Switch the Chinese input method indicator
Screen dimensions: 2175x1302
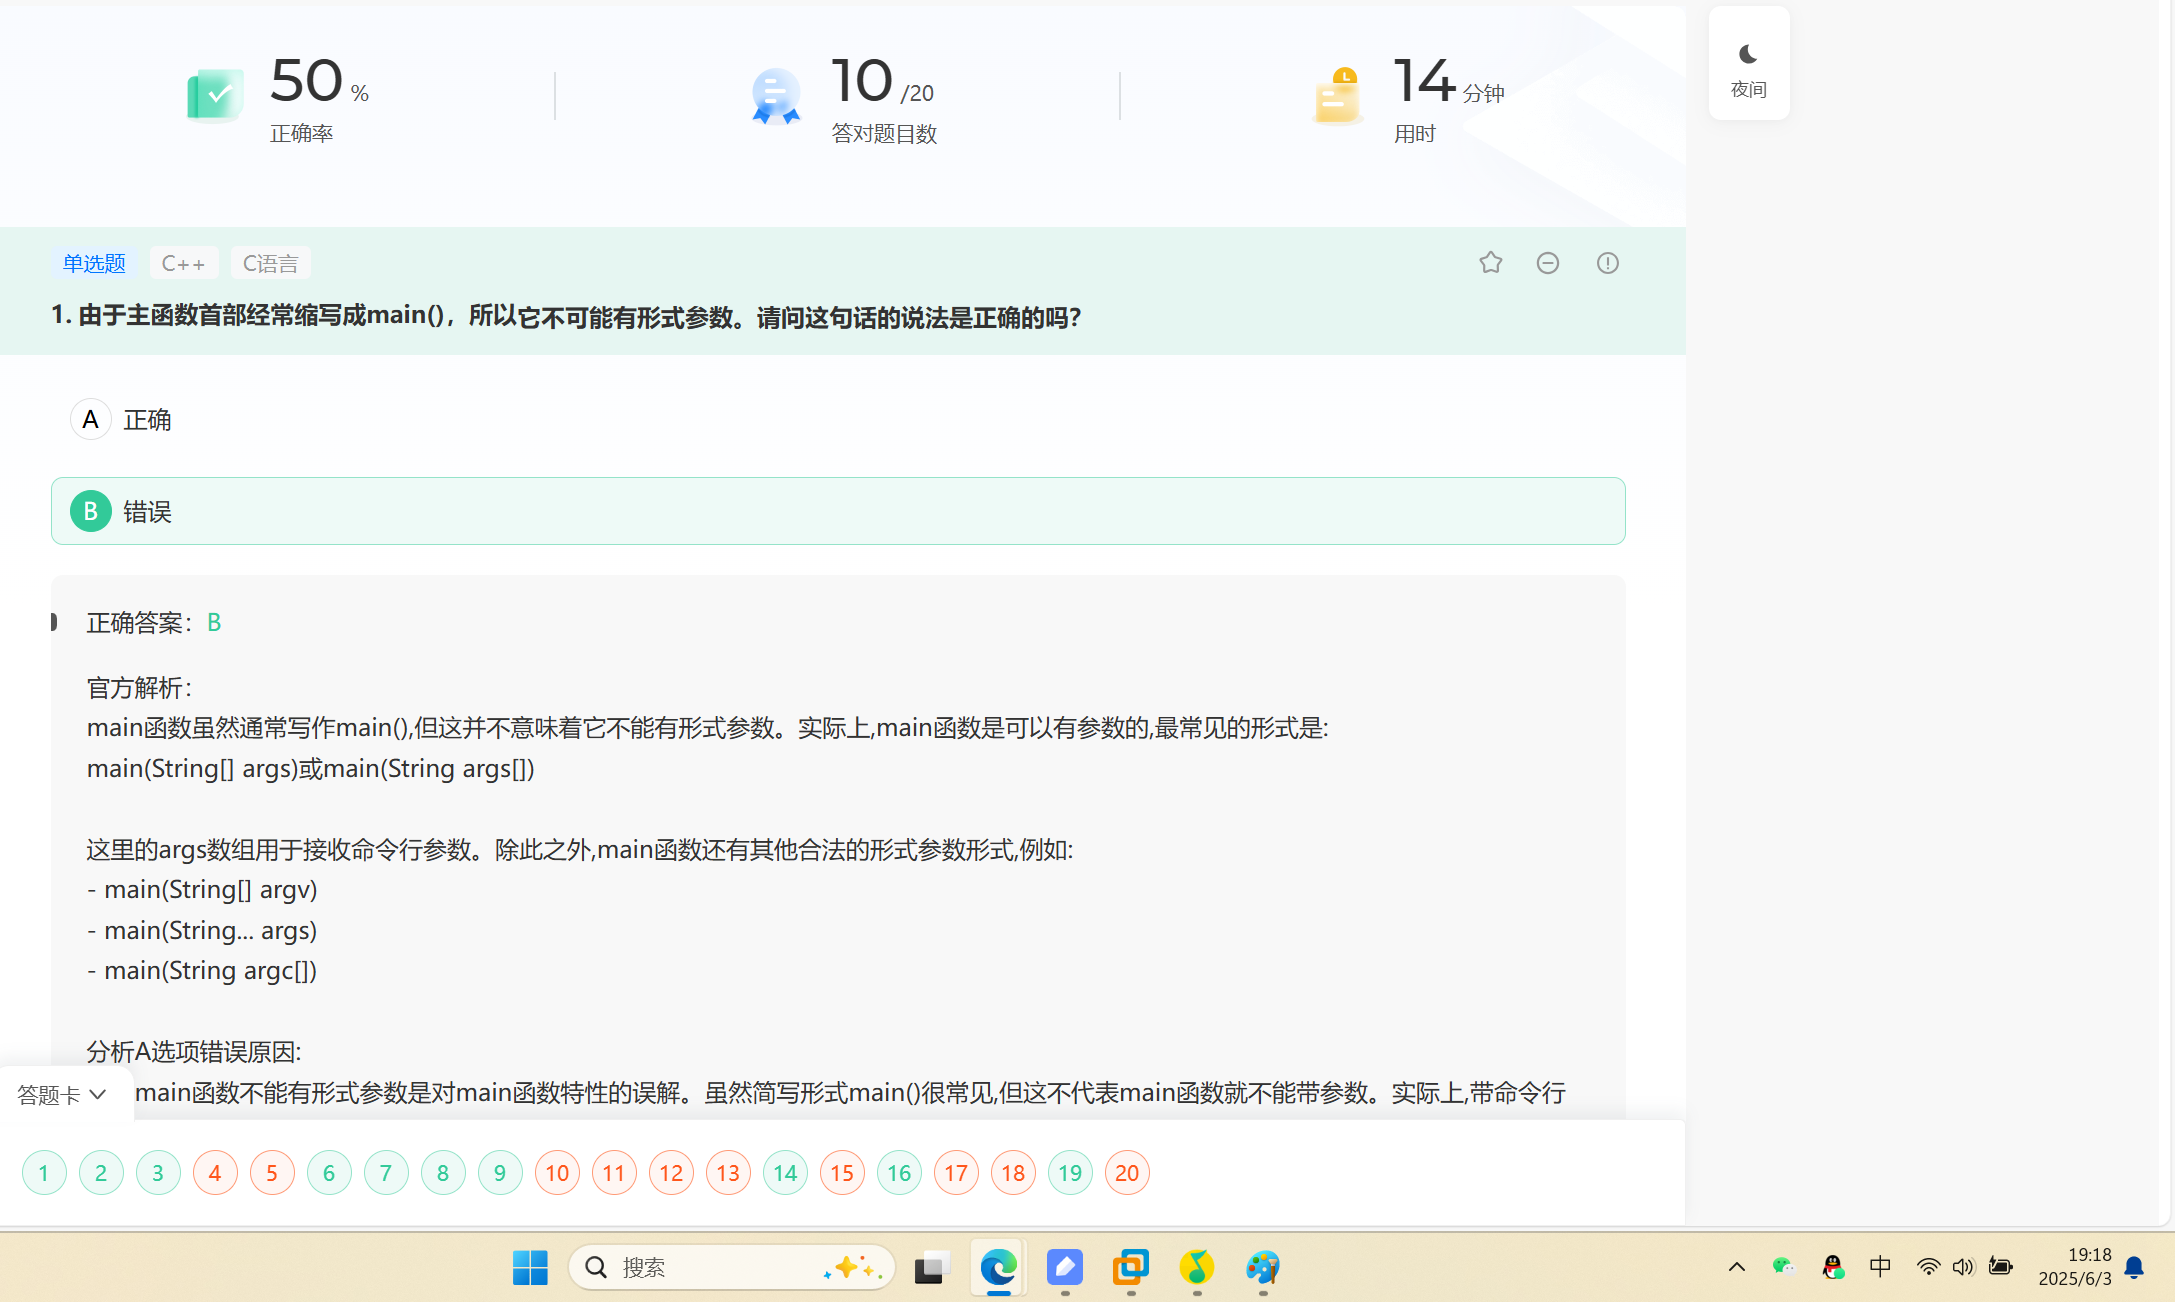[1880, 1267]
